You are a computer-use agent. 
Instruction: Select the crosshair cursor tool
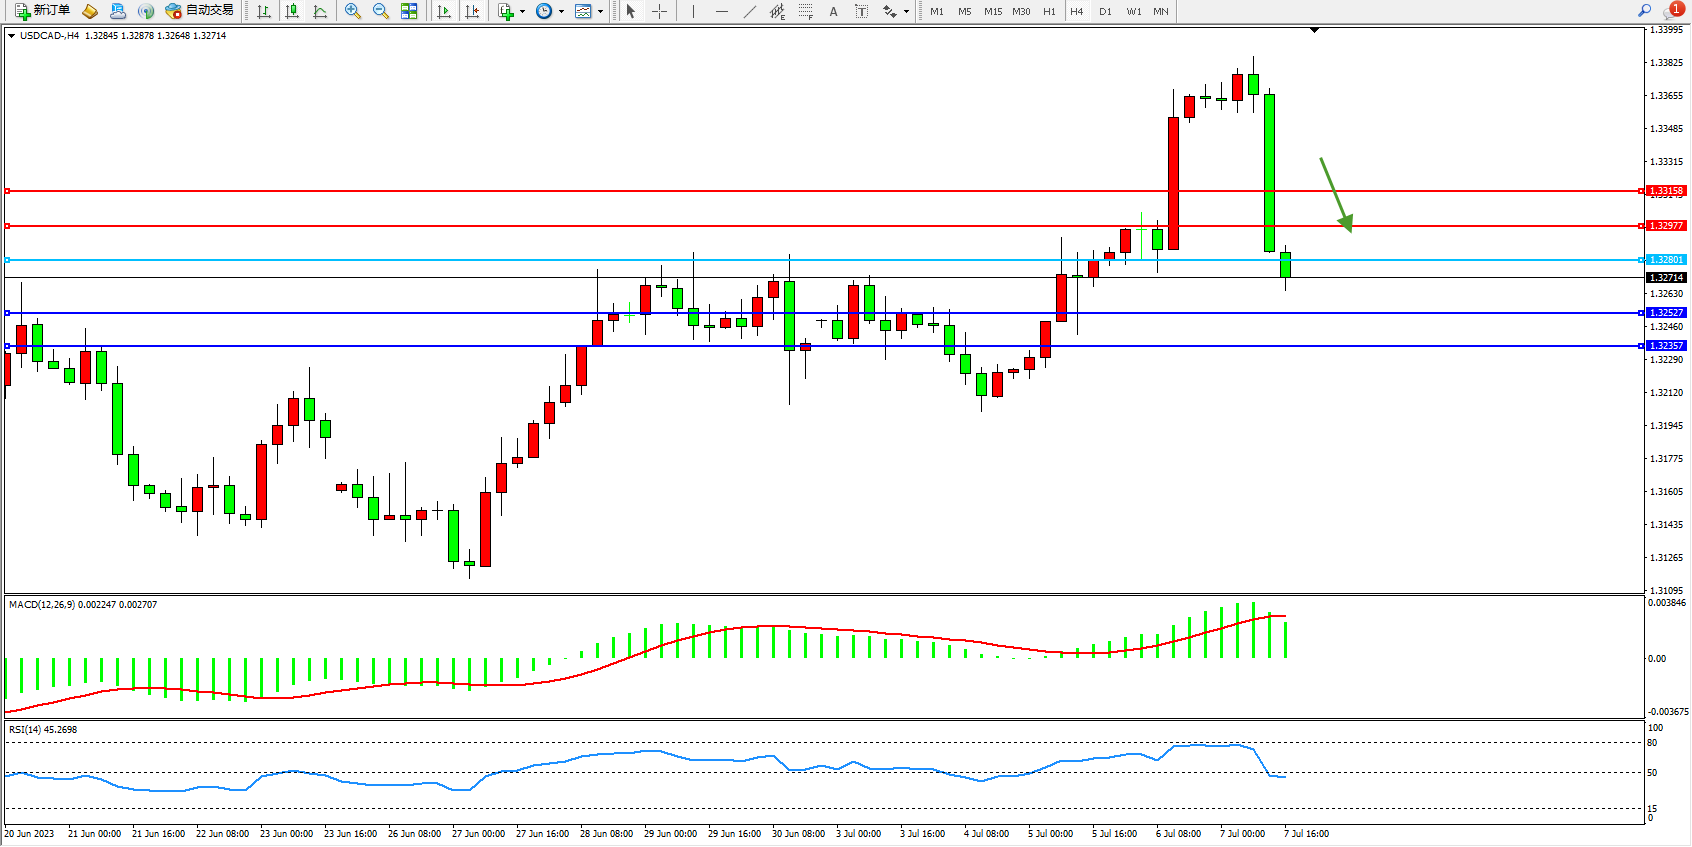coord(660,11)
